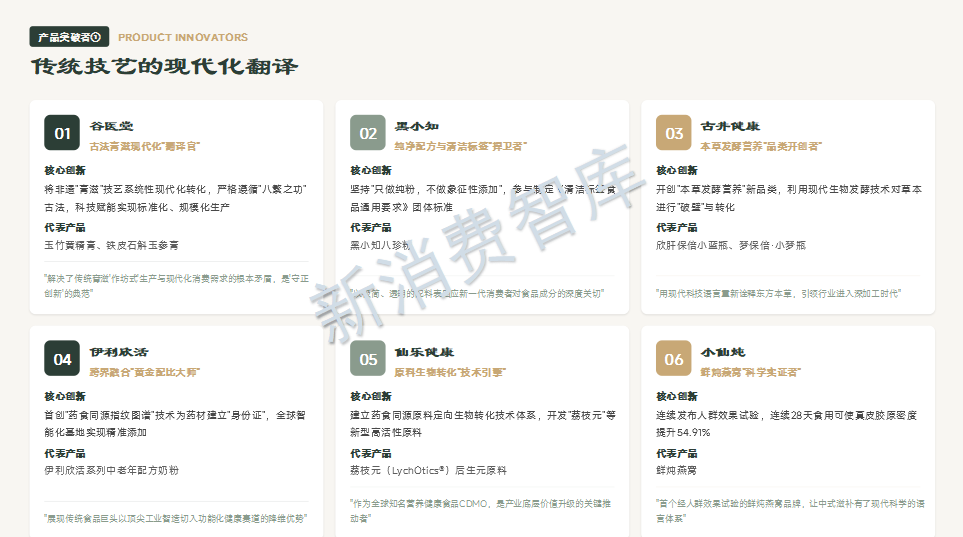Open the 黑小知 card title

(x=416, y=126)
